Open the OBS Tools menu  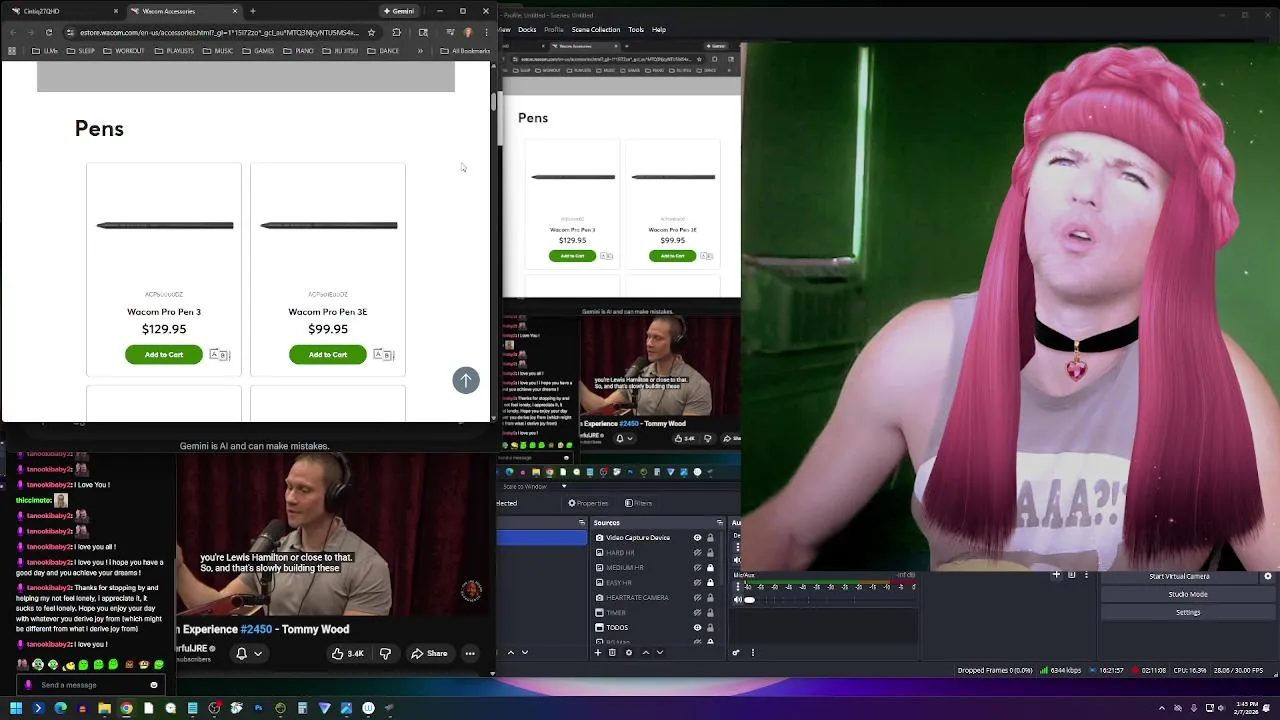coord(636,30)
